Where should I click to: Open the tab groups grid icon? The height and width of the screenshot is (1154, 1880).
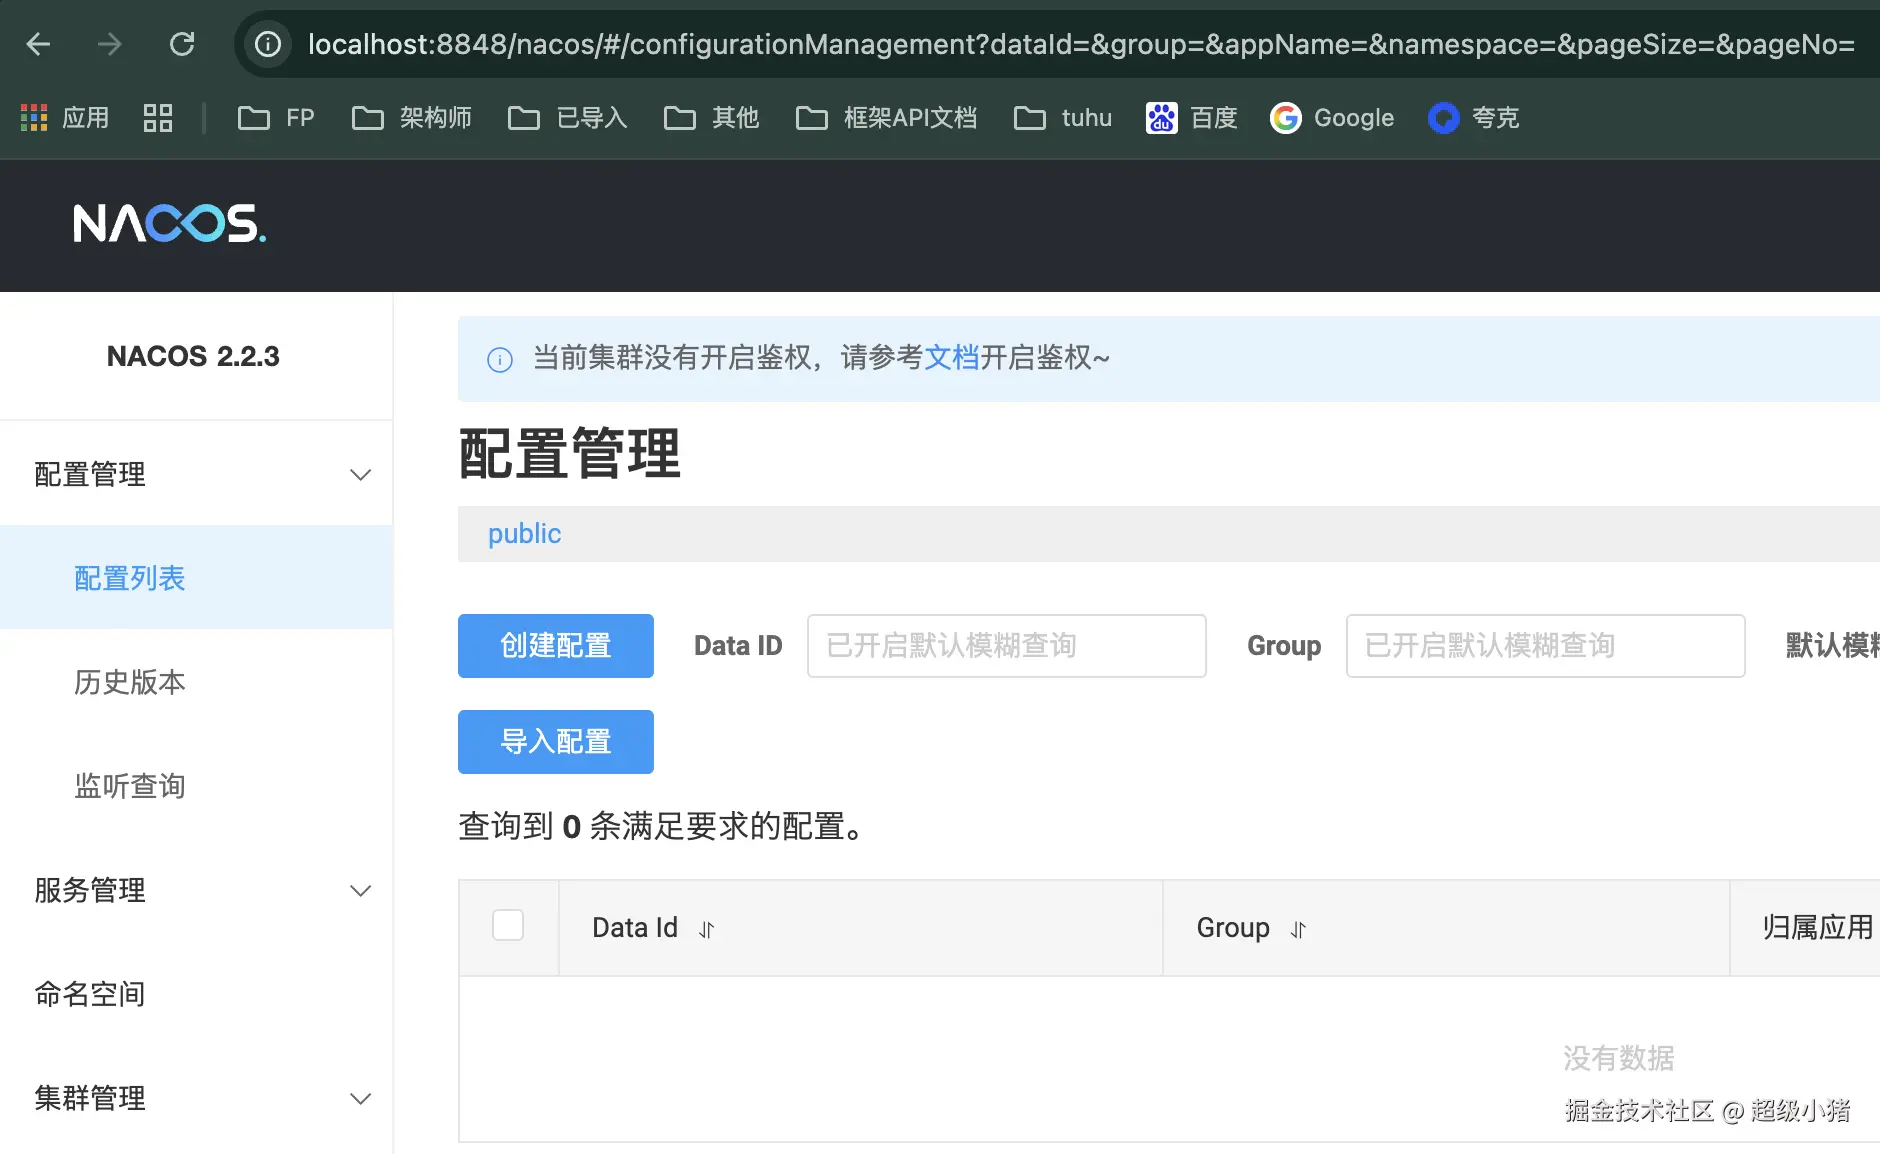(158, 118)
